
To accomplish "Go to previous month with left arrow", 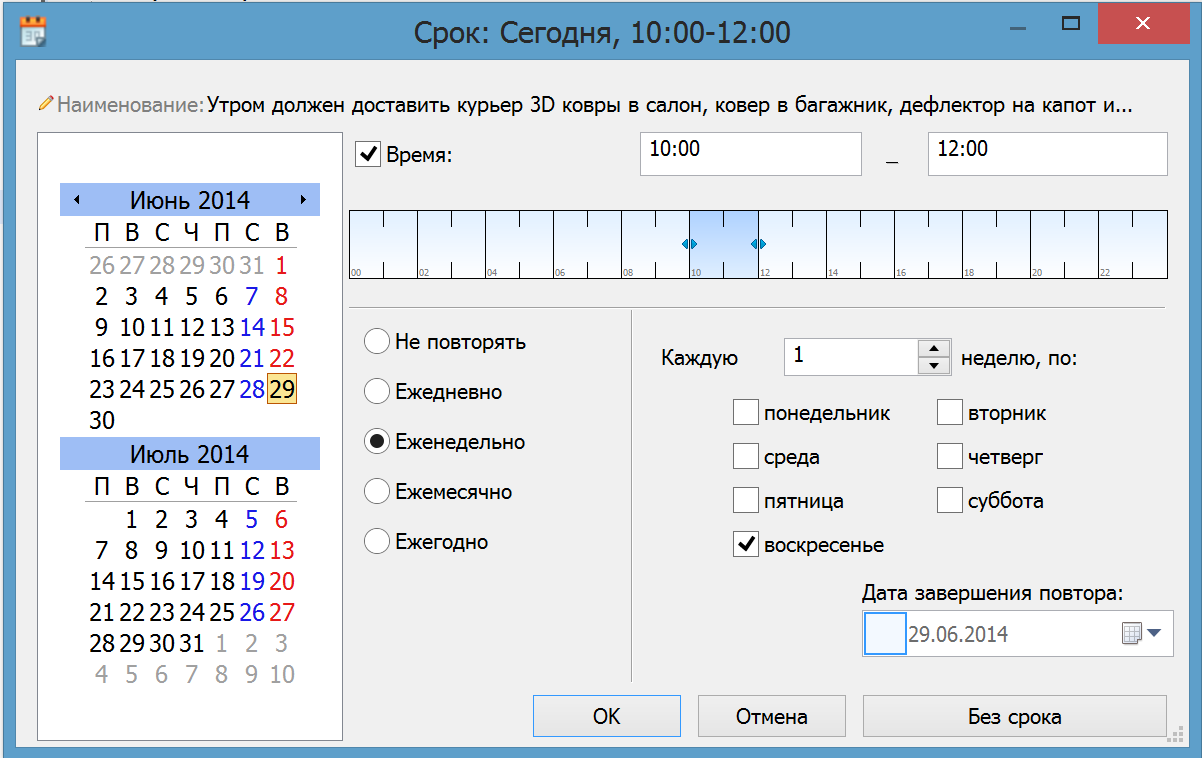I will click(x=77, y=200).
